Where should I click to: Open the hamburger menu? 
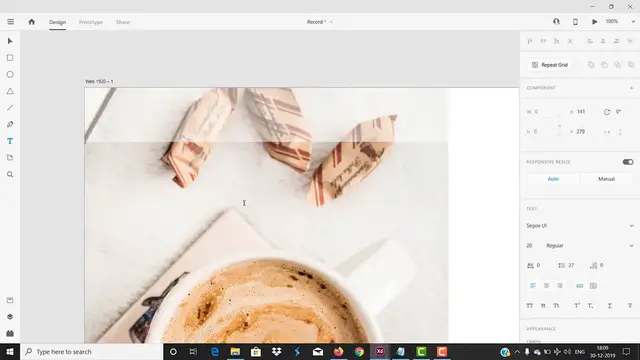tap(11, 22)
